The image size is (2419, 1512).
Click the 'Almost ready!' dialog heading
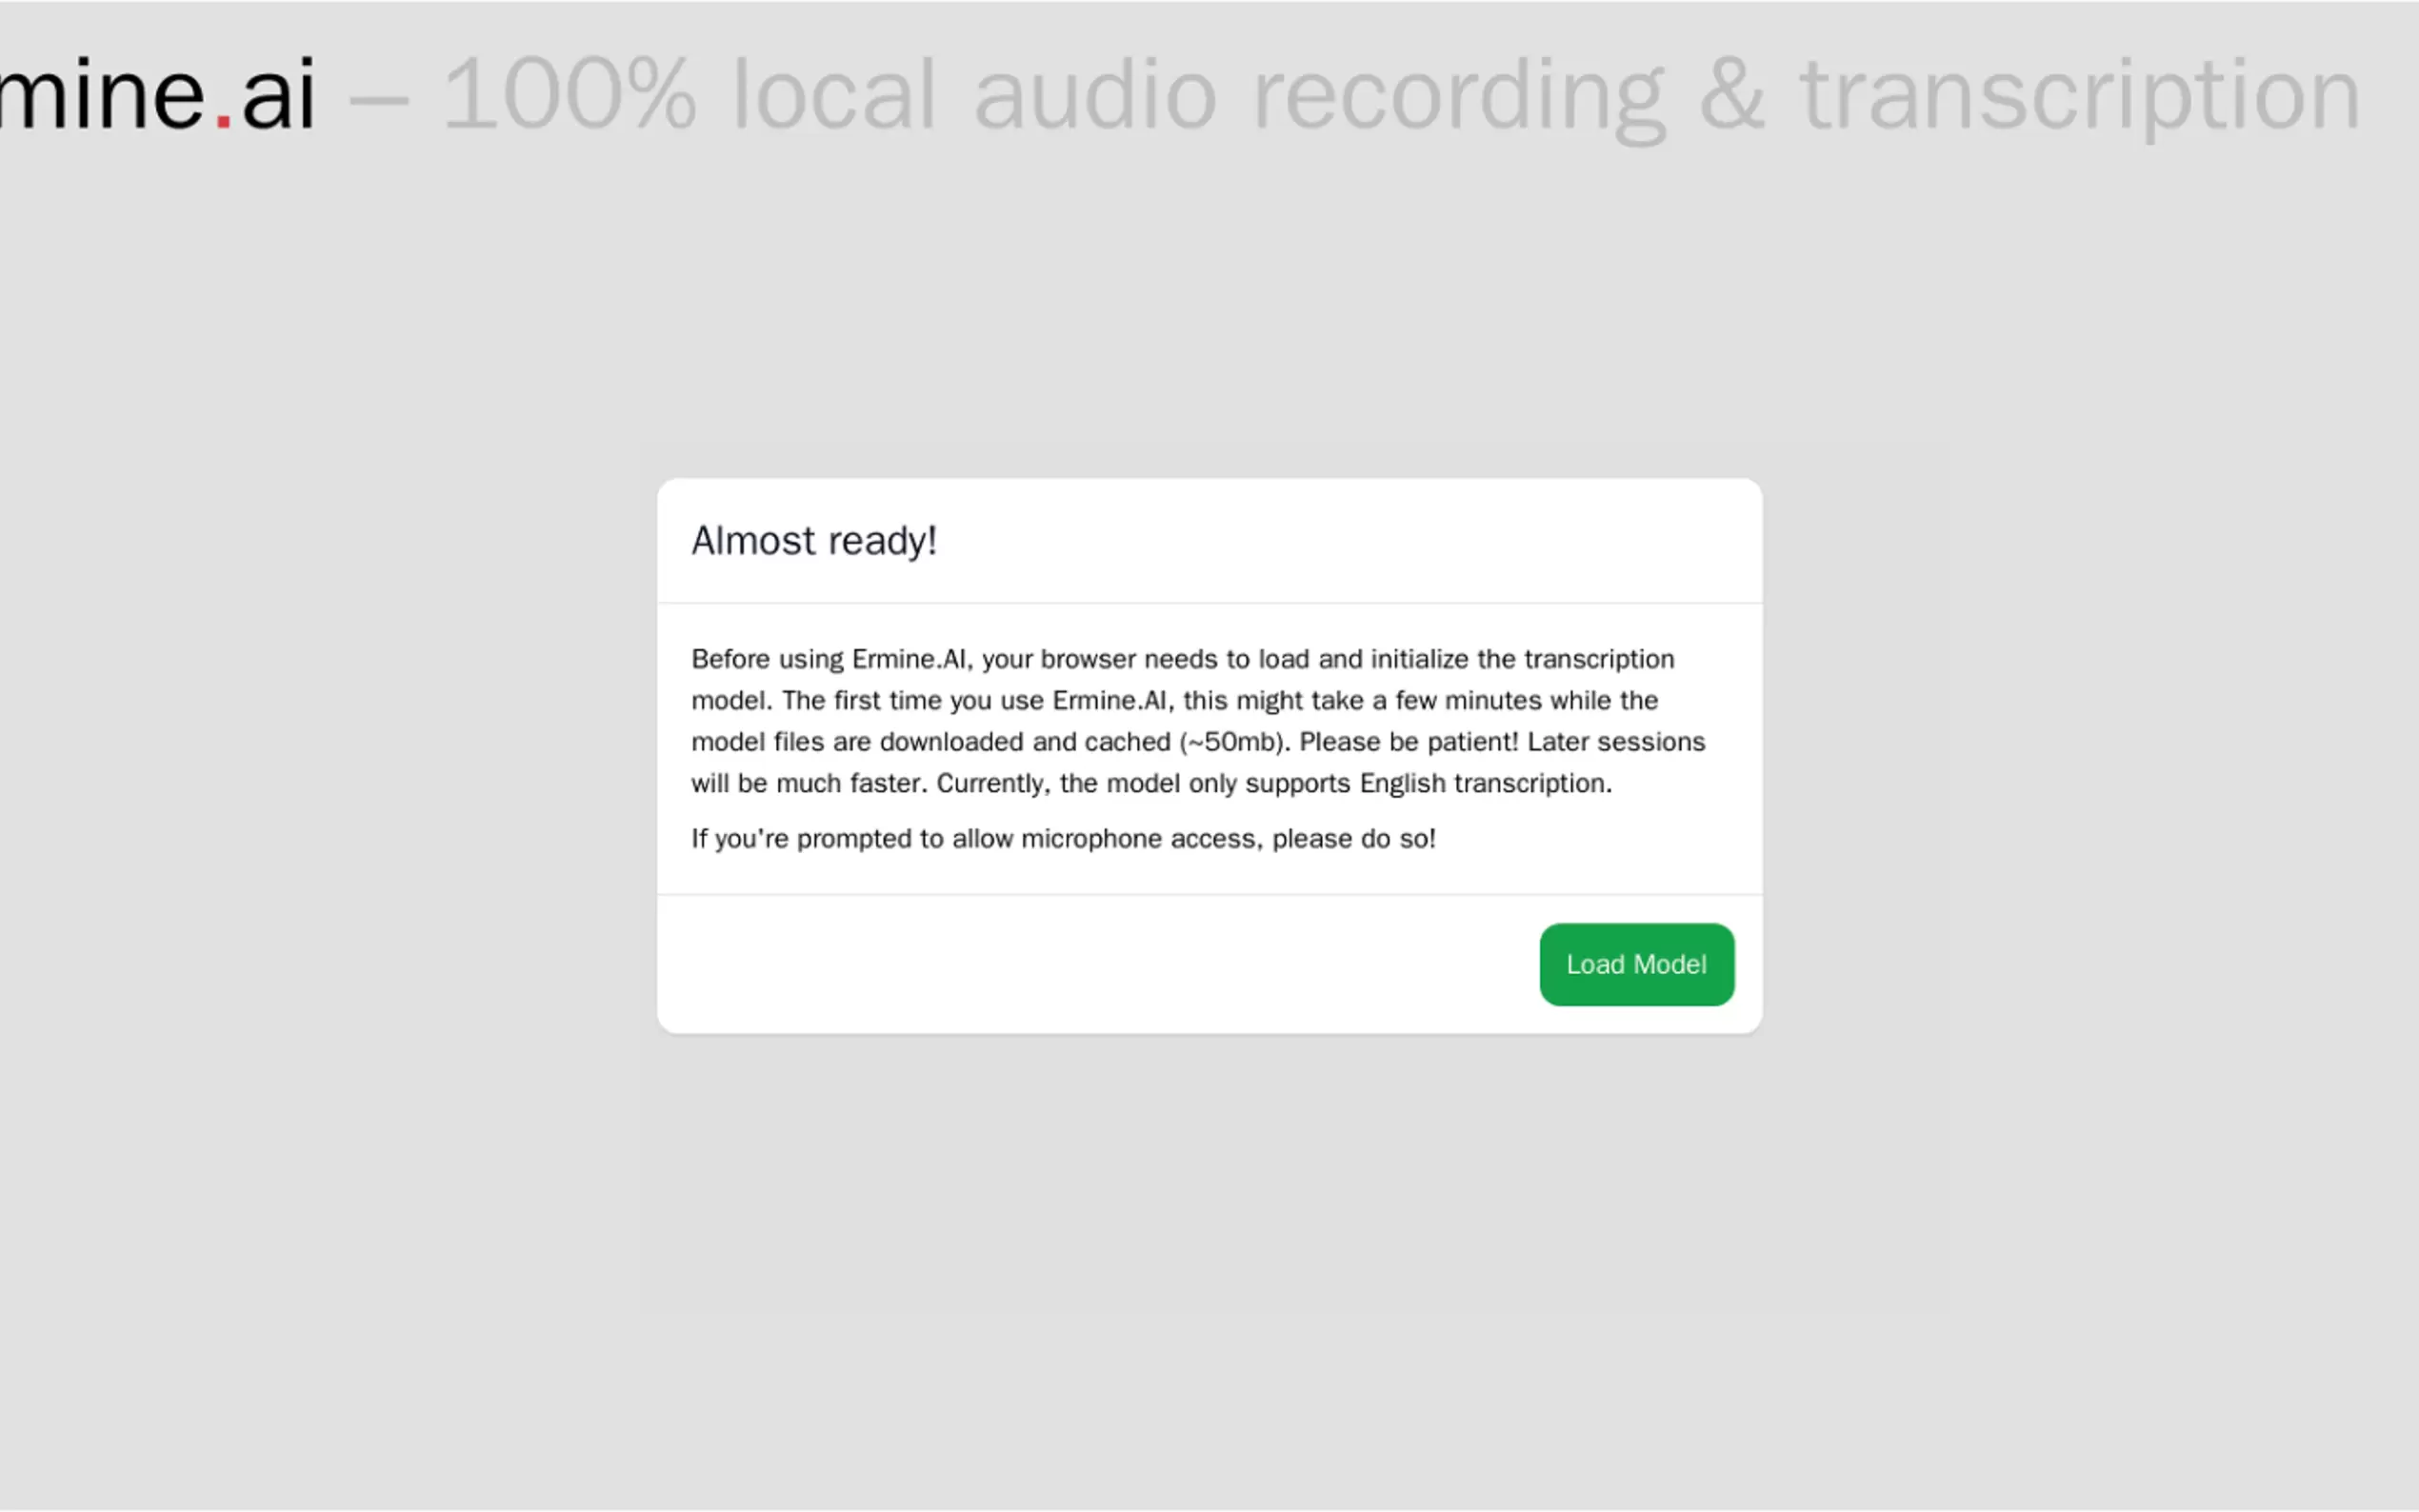click(x=814, y=541)
